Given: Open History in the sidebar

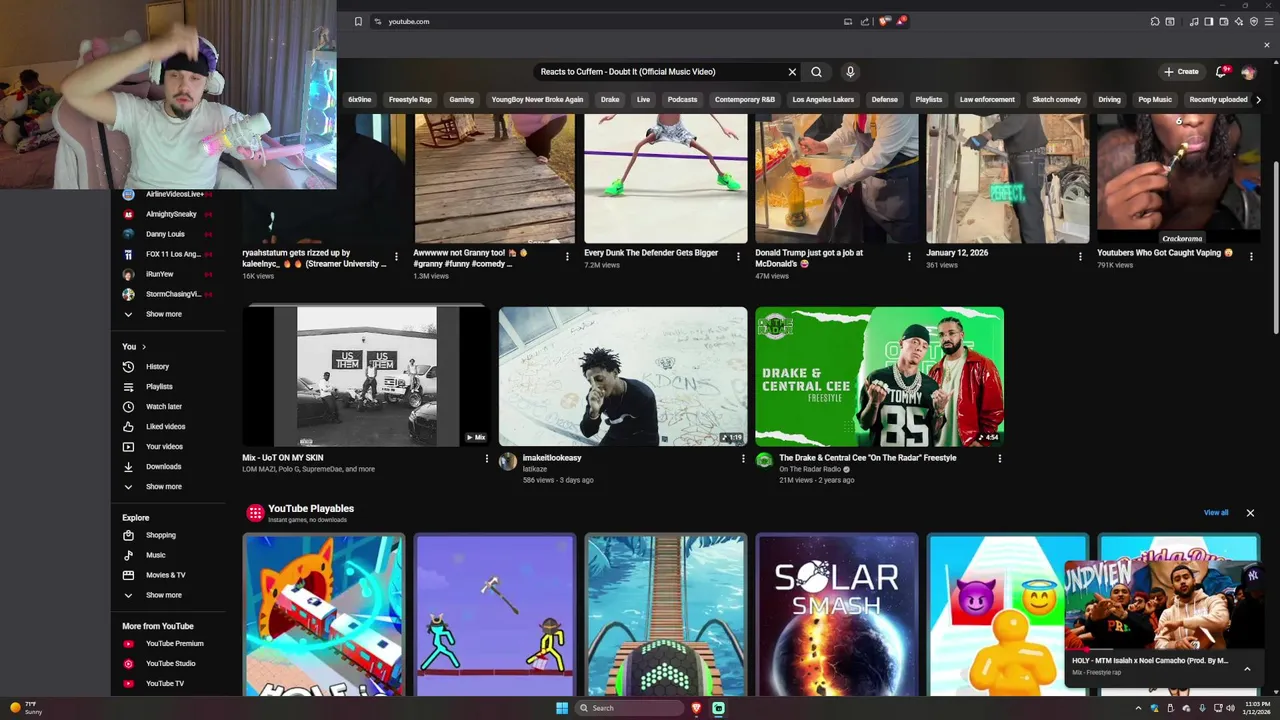Looking at the screenshot, I should click(157, 367).
